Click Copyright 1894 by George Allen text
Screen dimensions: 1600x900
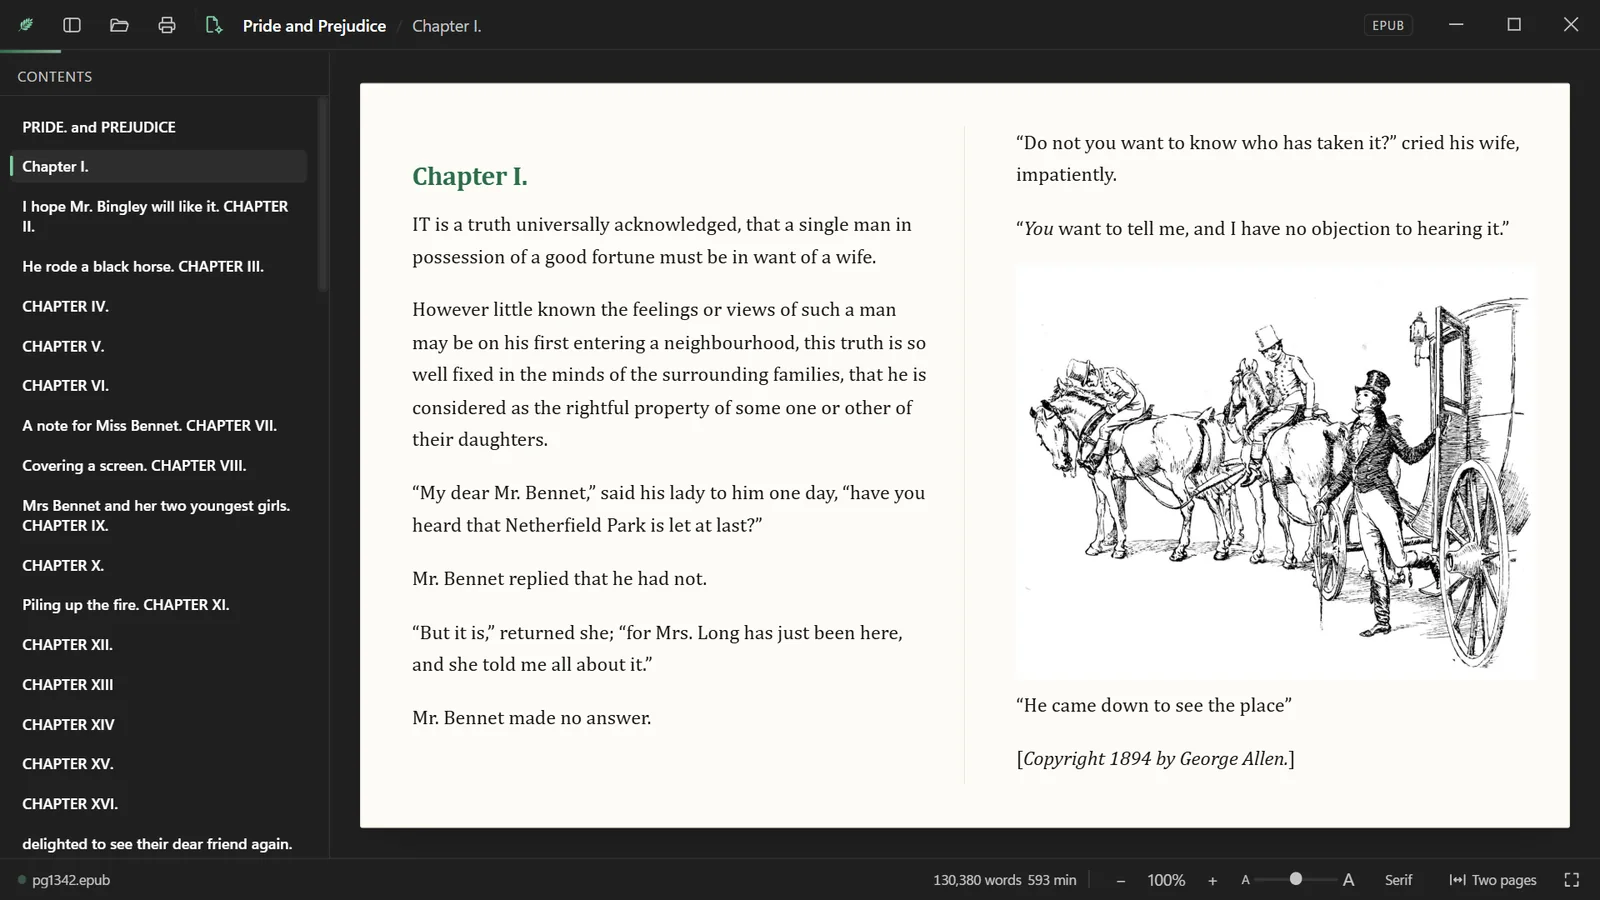[x=1156, y=758]
